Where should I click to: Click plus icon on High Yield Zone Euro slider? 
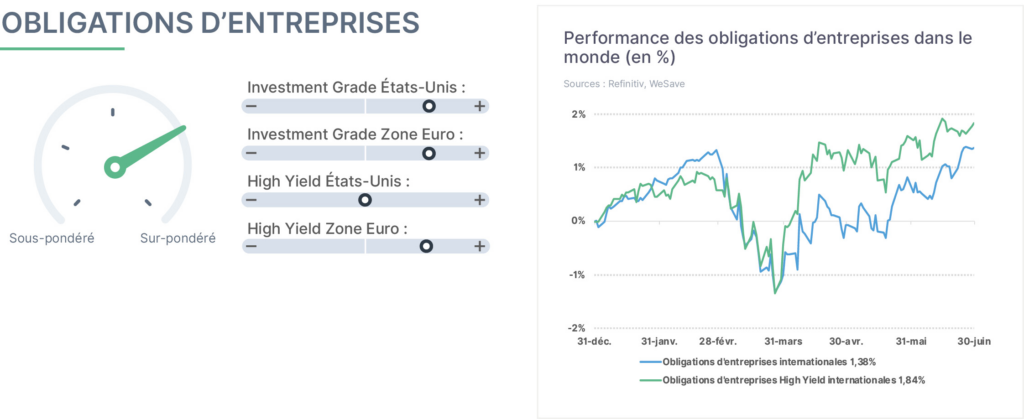tap(480, 246)
